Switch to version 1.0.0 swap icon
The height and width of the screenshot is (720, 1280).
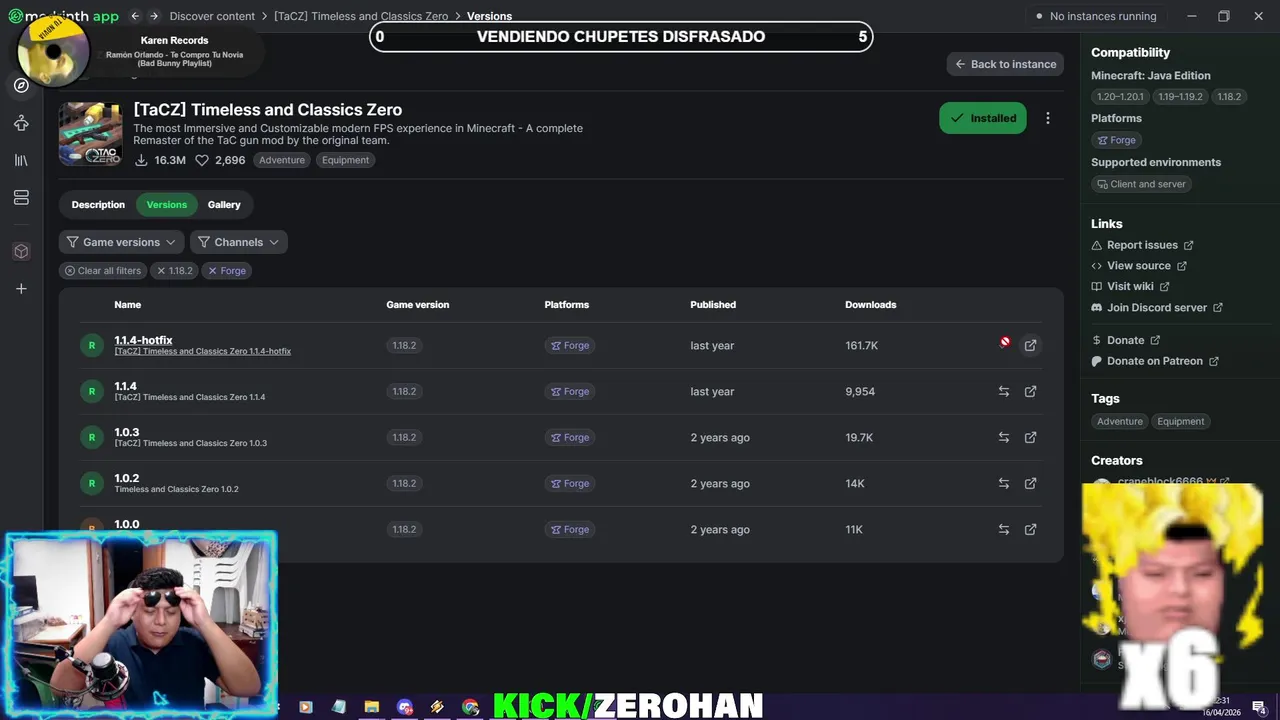(x=1003, y=529)
